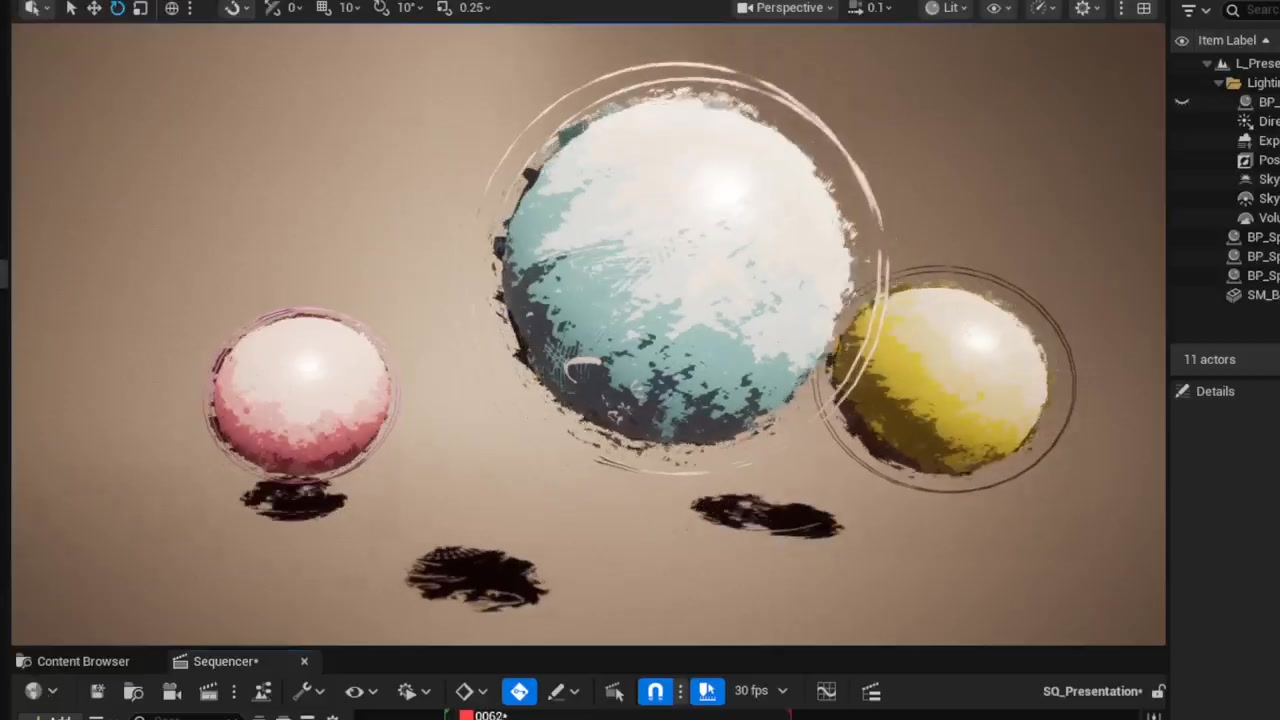Open viewport Show flags eye menu
Screen dimensions: 1280x720
(998, 8)
